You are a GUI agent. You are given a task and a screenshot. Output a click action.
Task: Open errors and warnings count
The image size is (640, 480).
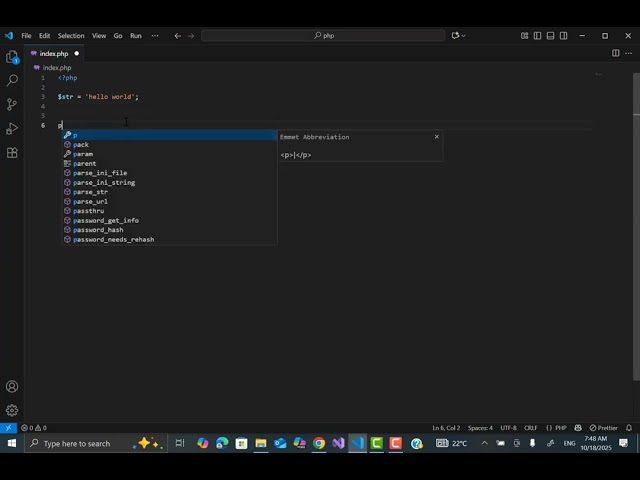[x=34, y=428]
